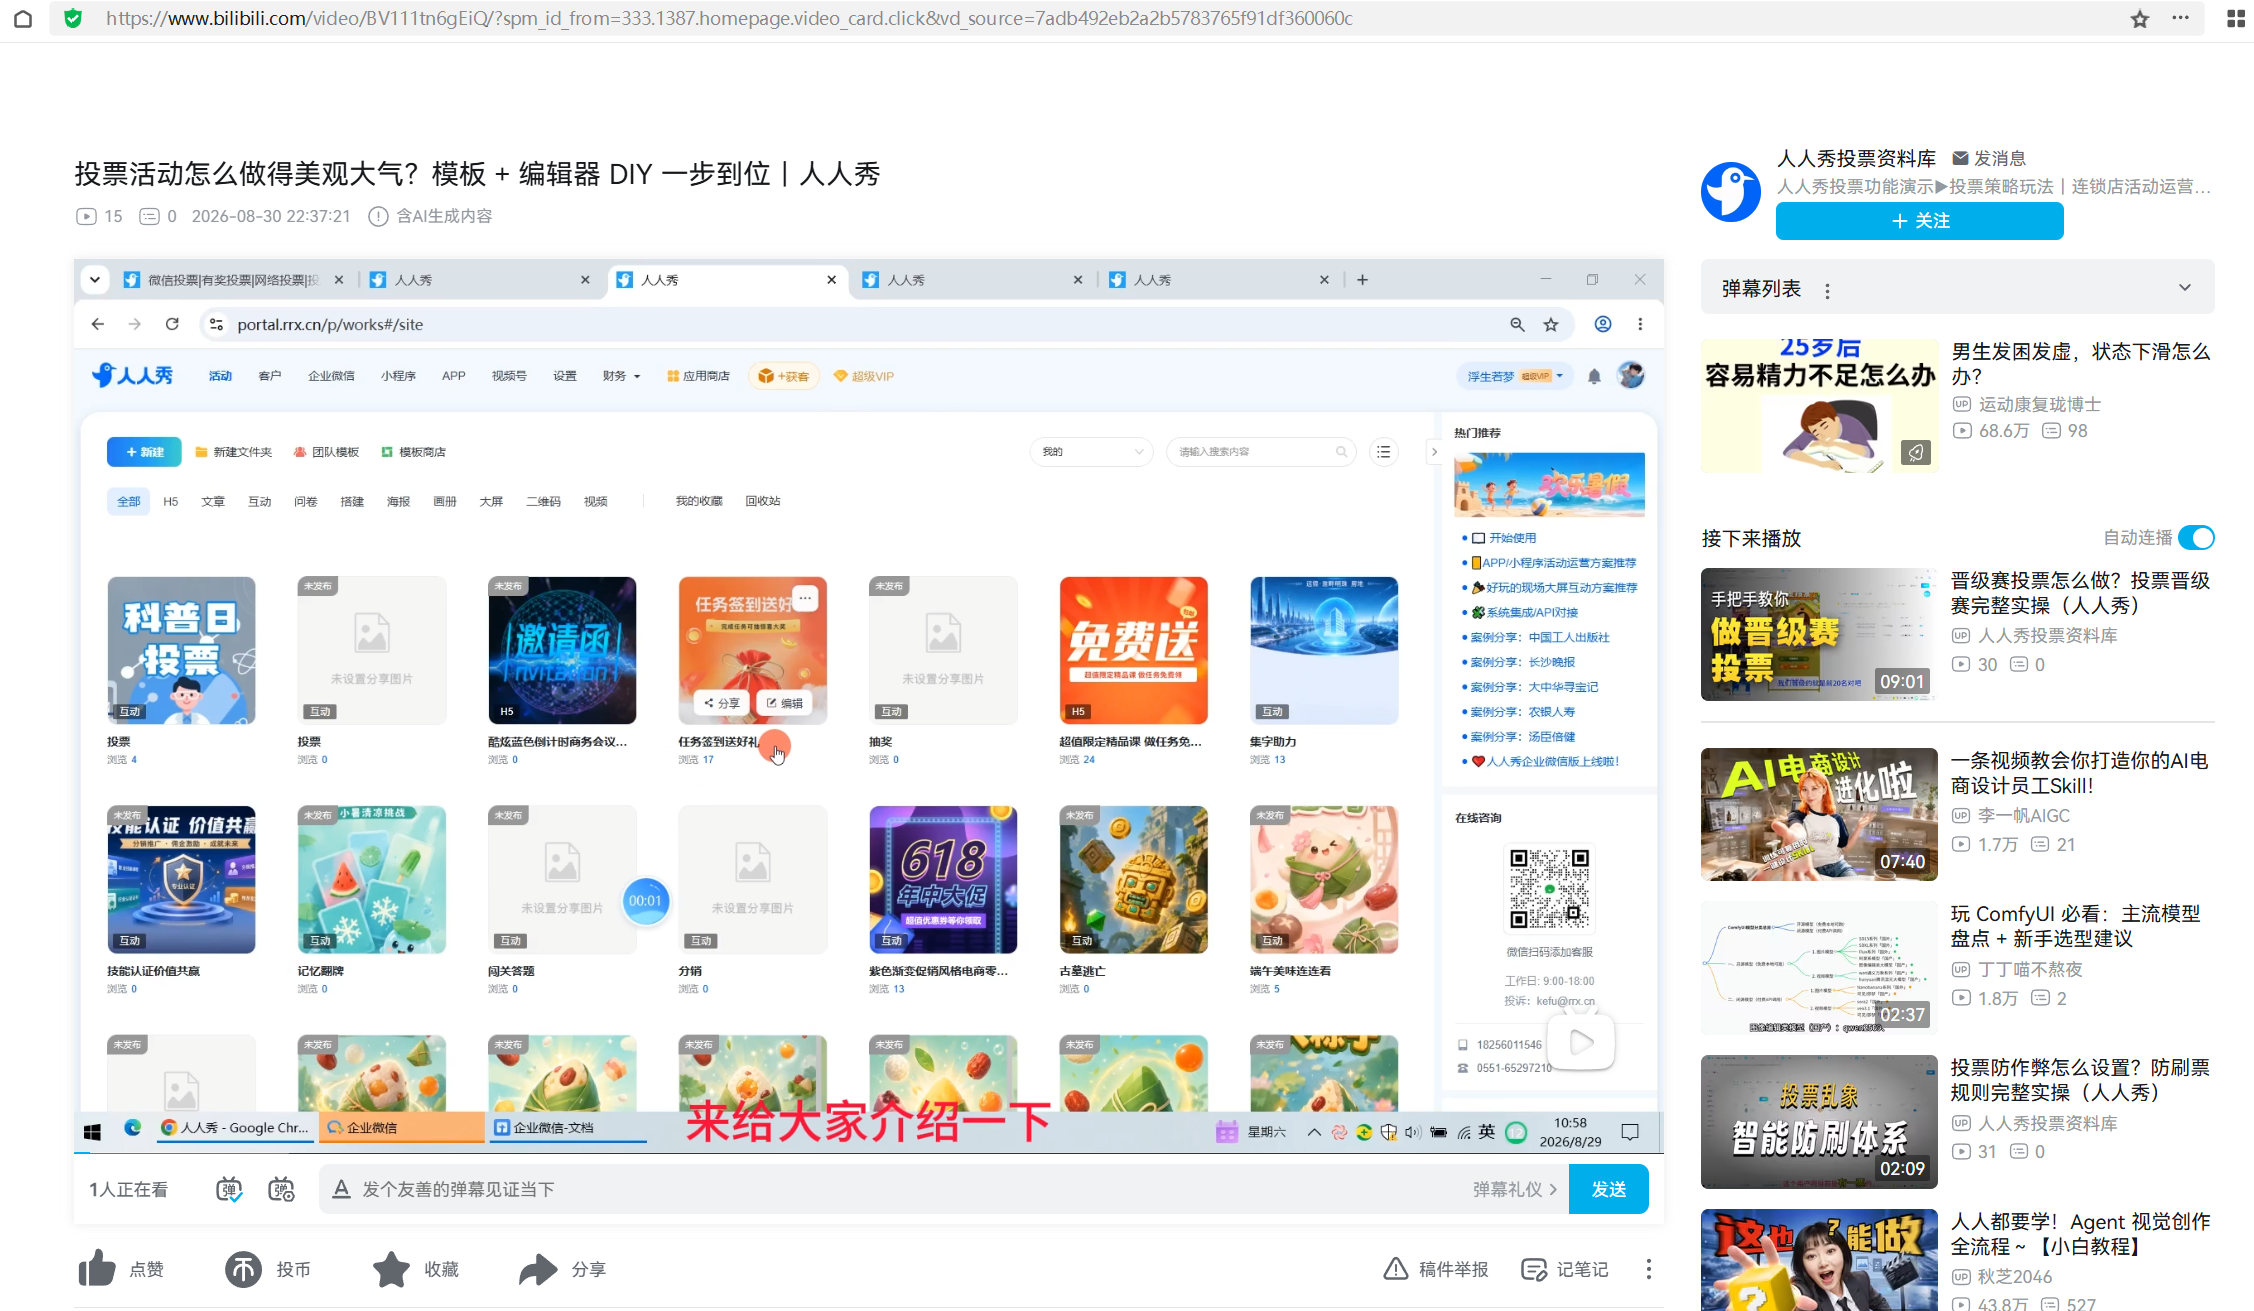2254x1311 pixels.
Task: Click uploader name 运动康复珑博士
Action: (2039, 405)
